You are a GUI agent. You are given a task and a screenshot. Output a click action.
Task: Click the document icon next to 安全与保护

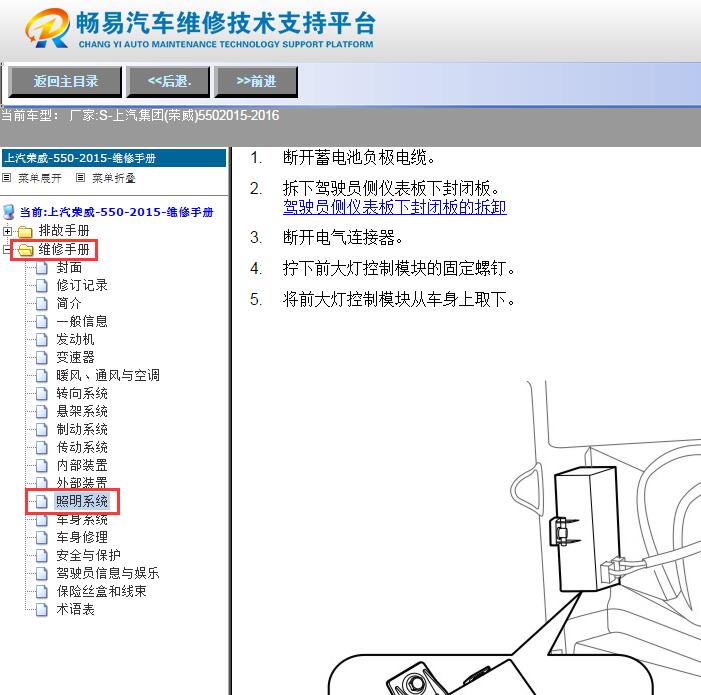pos(42,556)
